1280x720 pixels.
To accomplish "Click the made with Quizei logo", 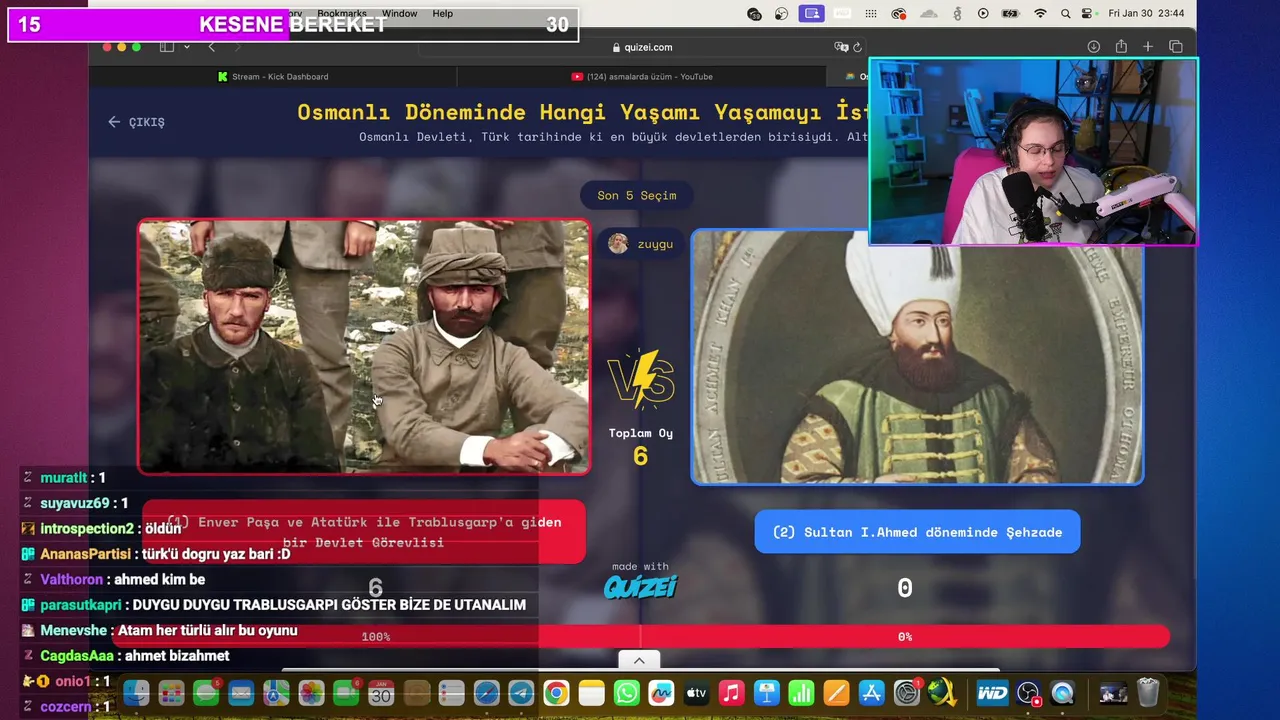I will [x=640, y=581].
